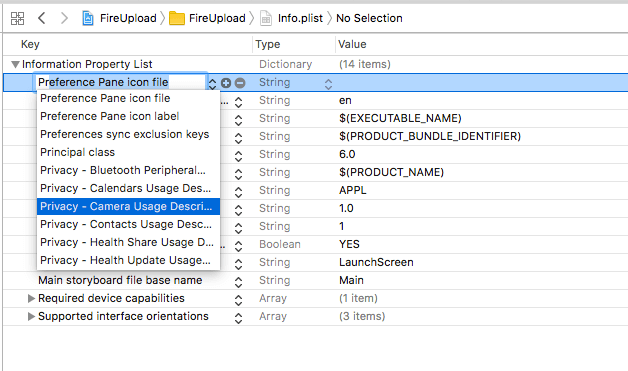Viewport: 628px width, 371px height.
Task: Click stepper on row with value 6.0
Action: point(238,156)
